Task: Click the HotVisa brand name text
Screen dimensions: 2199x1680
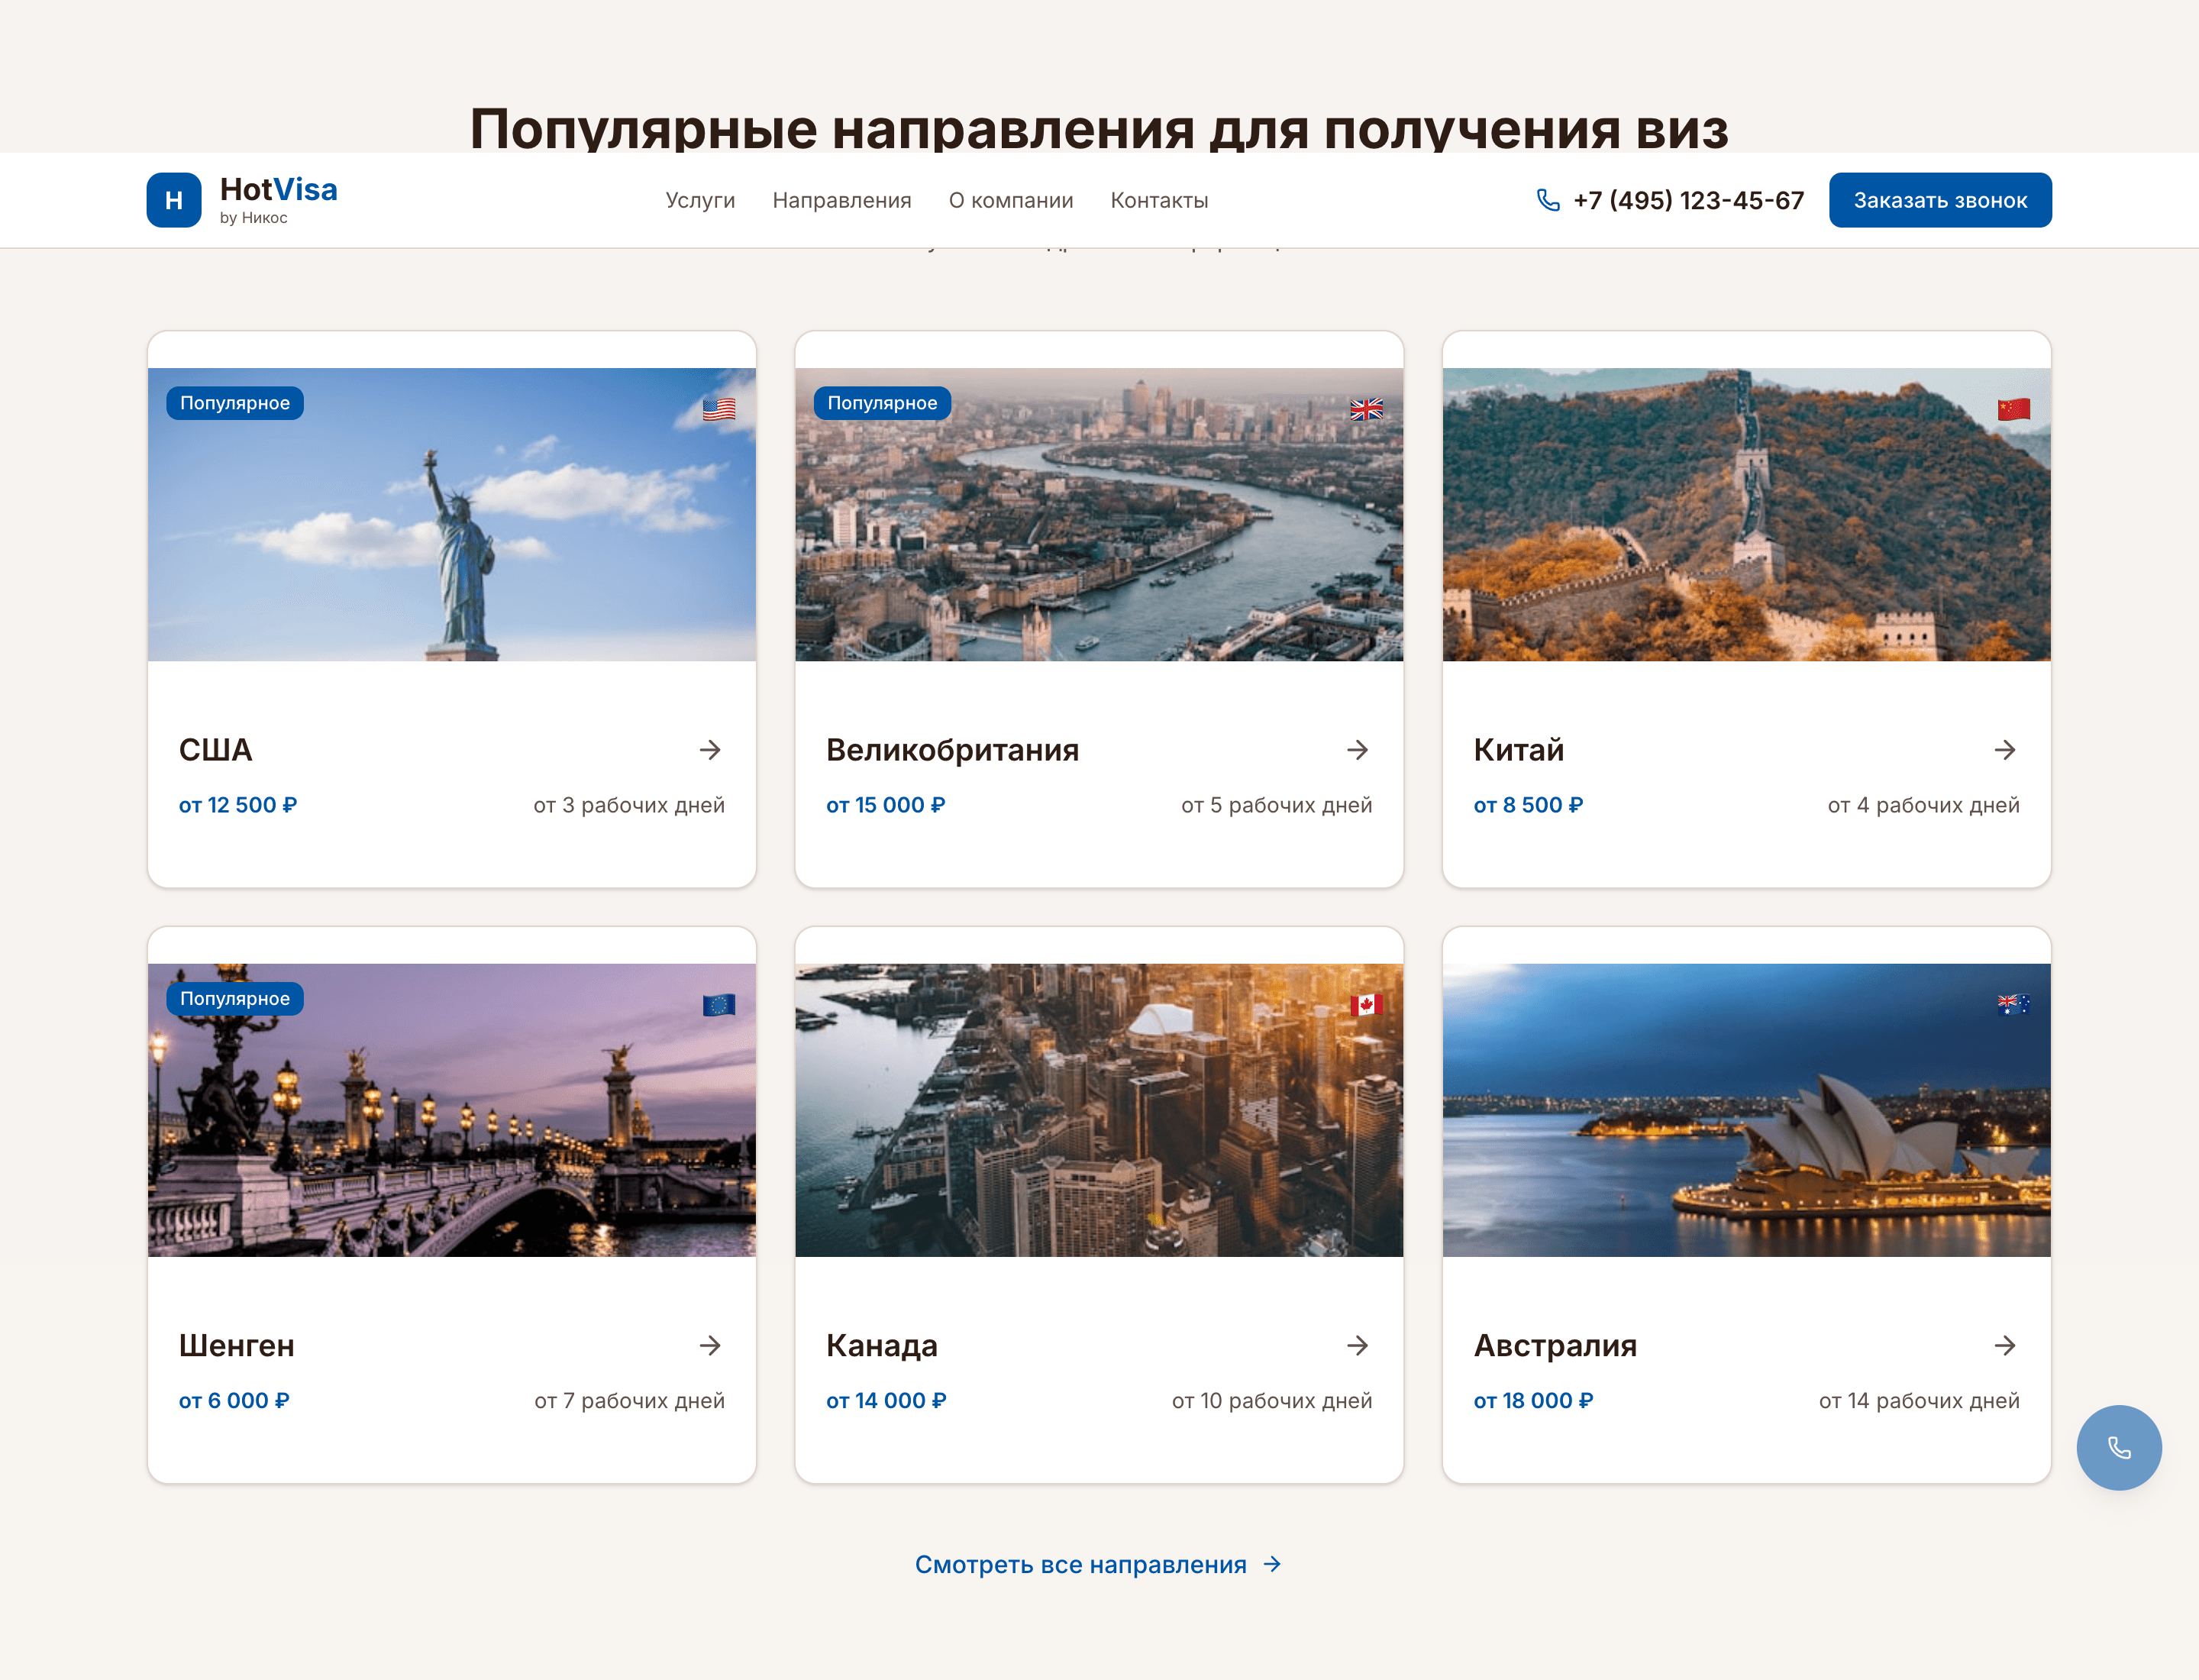Action: (278, 189)
